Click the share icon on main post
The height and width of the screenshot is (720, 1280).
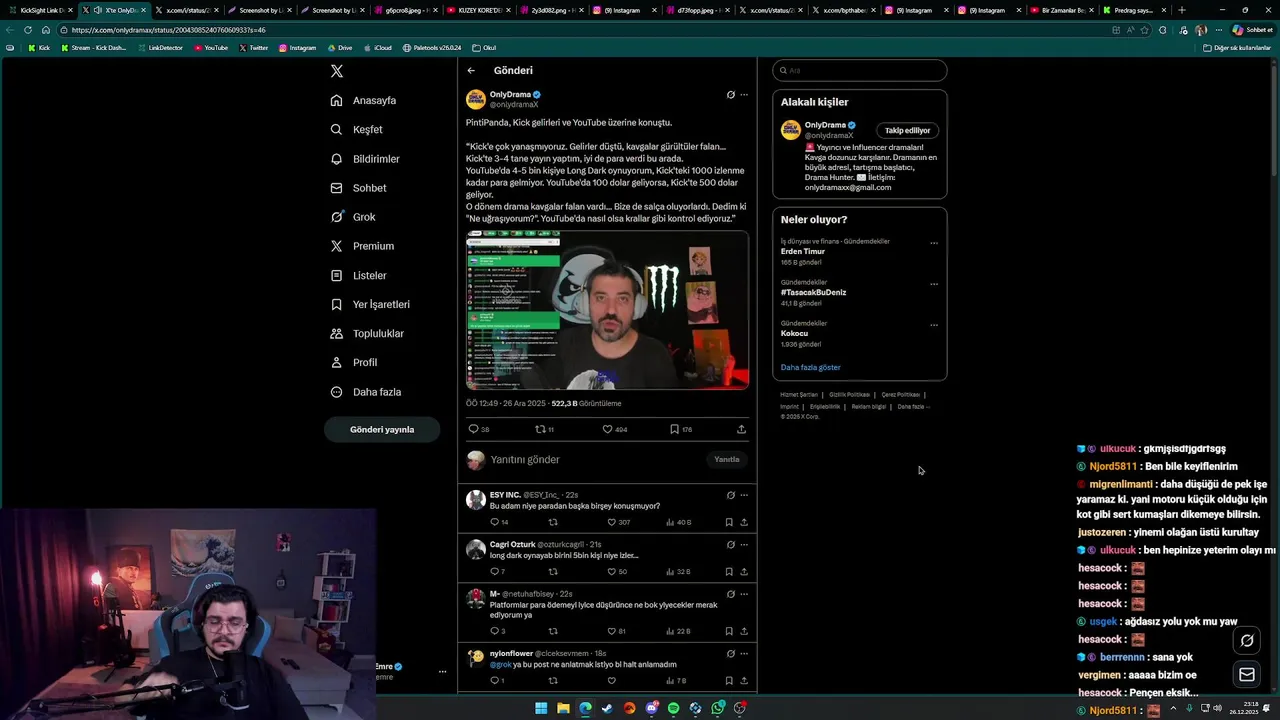(741, 429)
